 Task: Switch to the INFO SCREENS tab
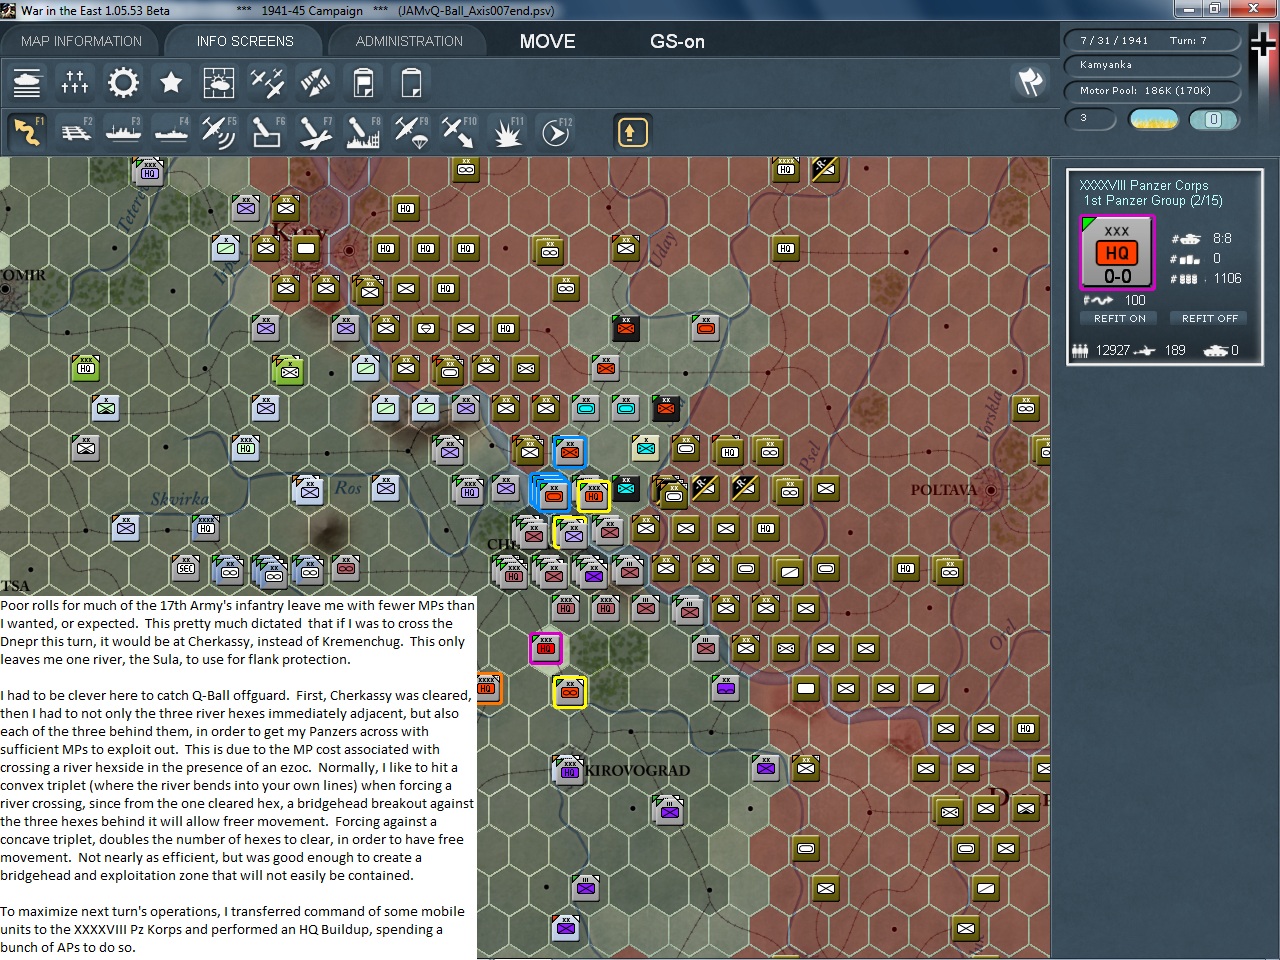pos(245,41)
